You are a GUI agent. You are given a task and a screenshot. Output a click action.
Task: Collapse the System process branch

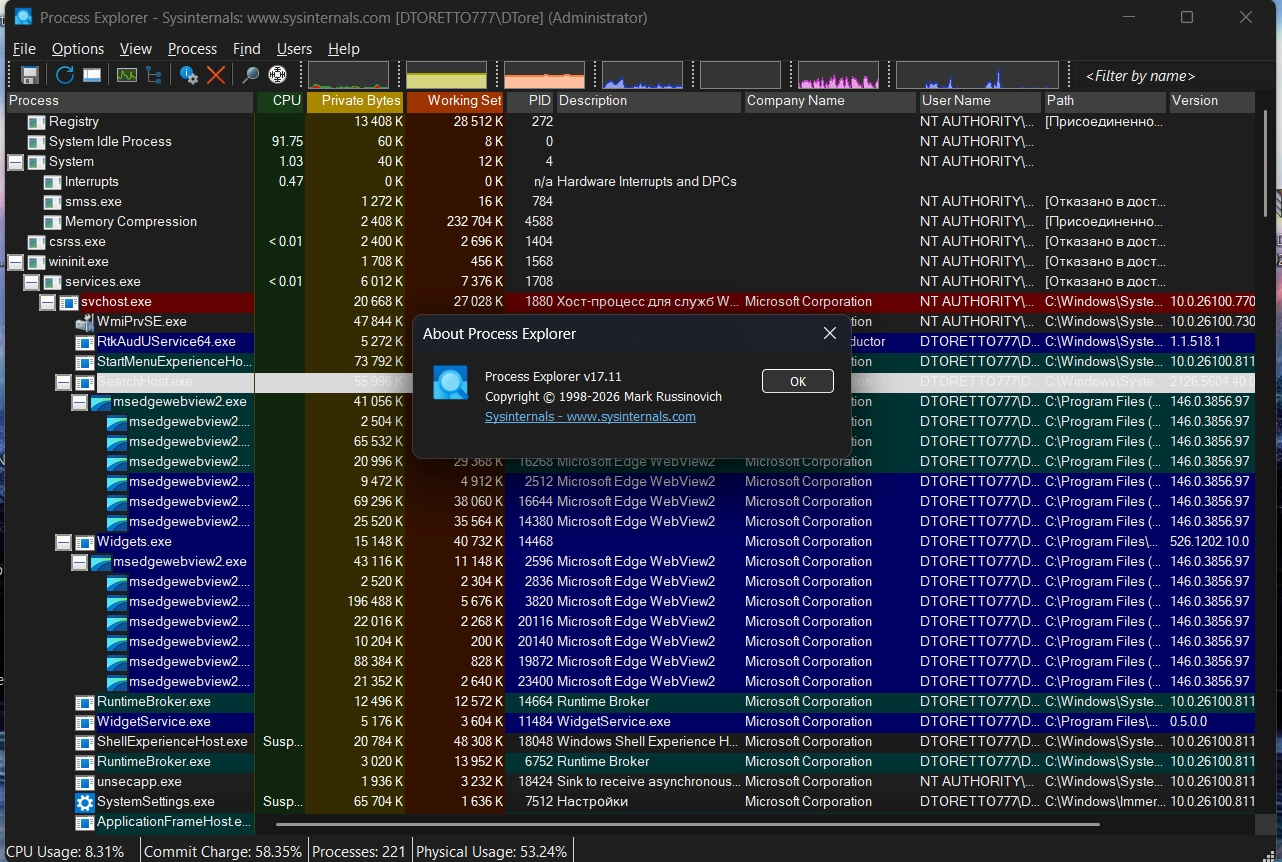(x=15, y=162)
